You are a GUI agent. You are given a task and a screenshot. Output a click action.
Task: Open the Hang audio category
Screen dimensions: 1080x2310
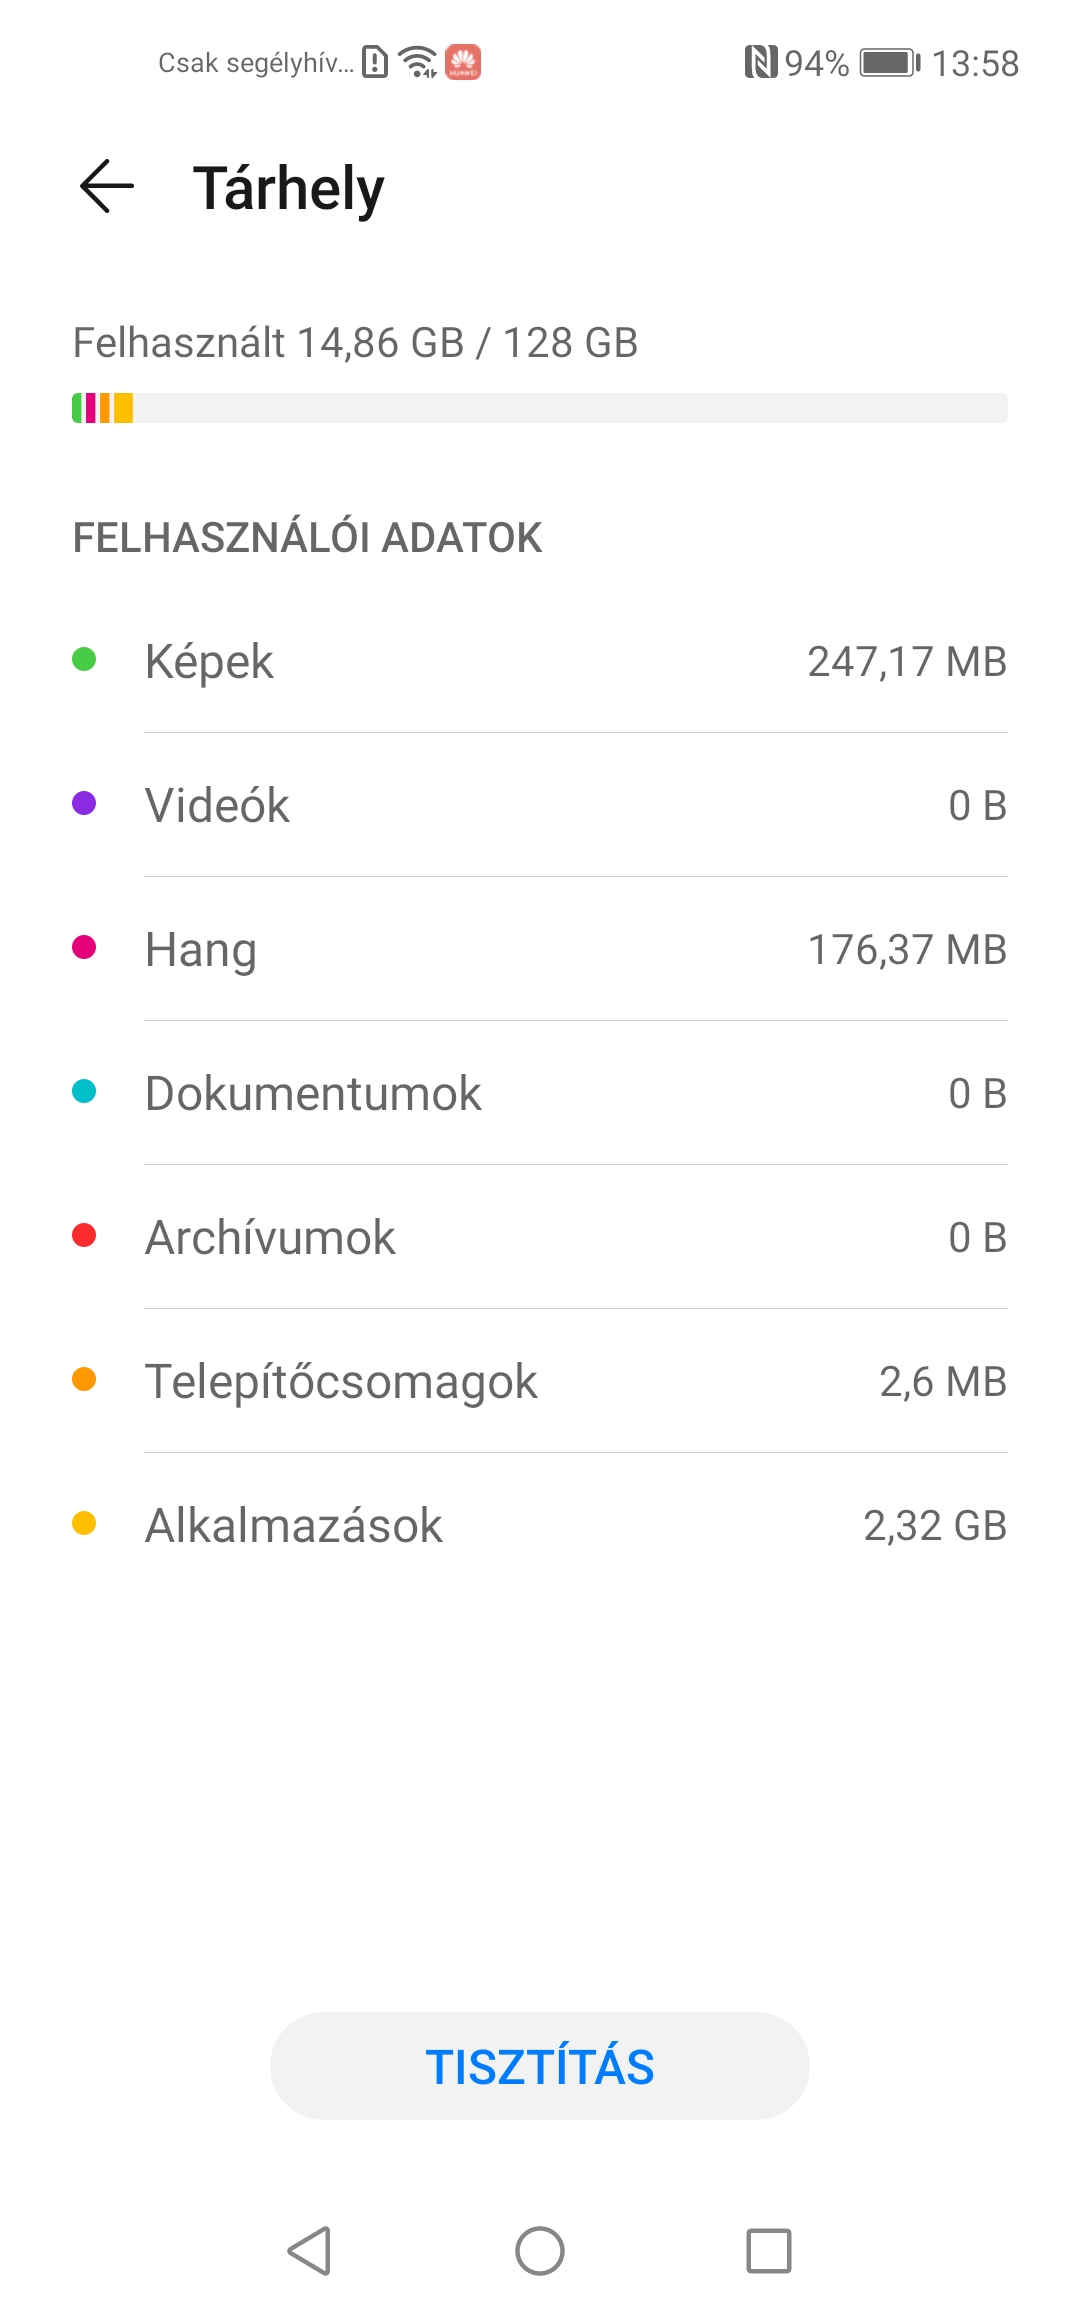click(540, 949)
